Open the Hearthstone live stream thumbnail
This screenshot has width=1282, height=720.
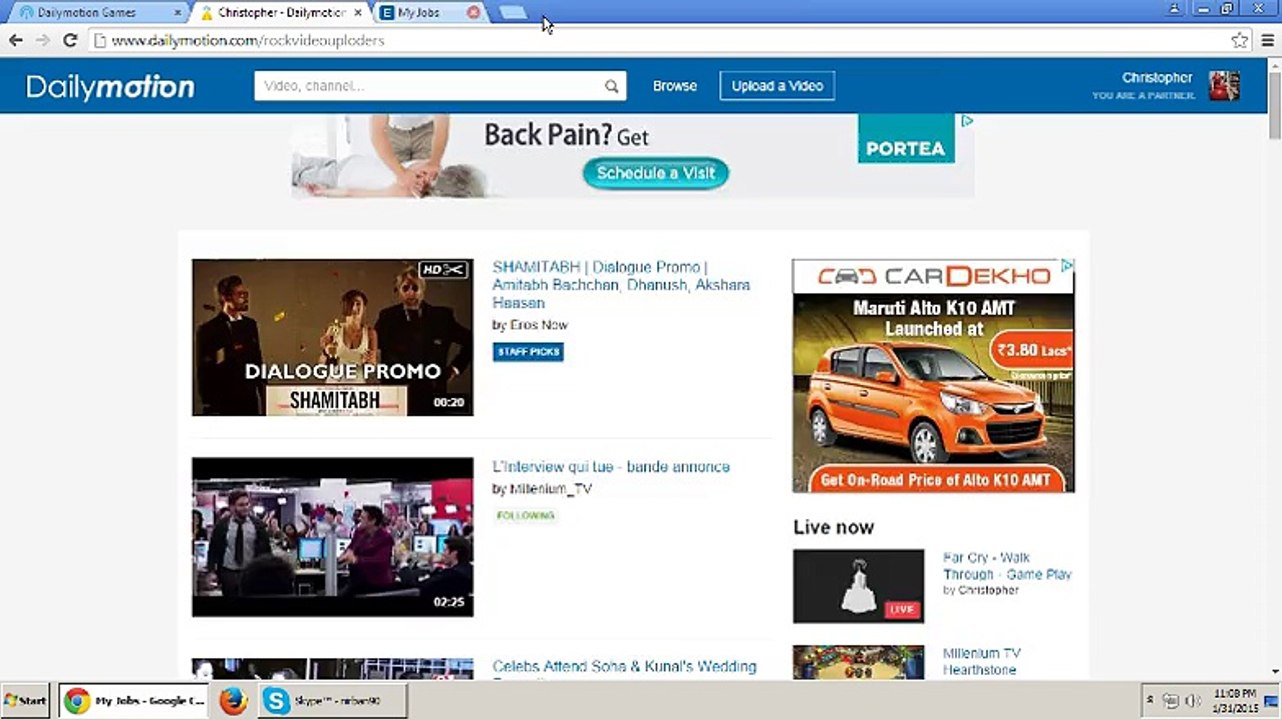click(x=859, y=663)
